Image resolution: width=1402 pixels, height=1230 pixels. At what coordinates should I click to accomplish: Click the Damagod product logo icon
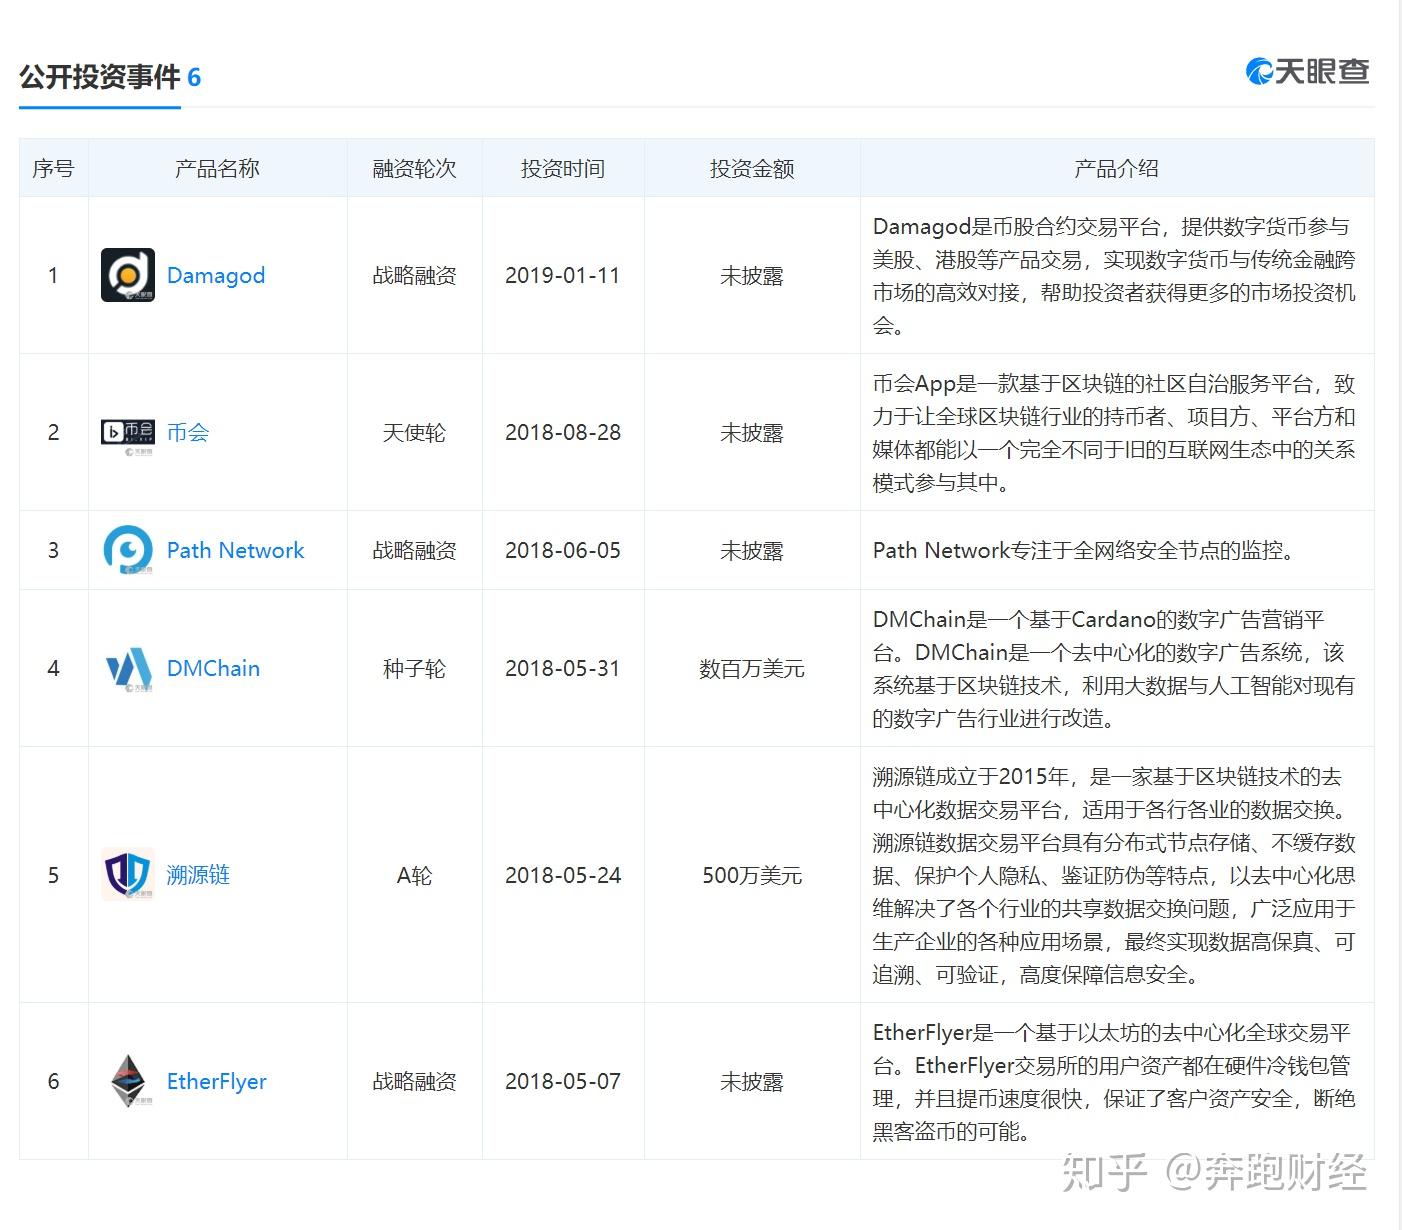pyautogui.click(x=128, y=275)
